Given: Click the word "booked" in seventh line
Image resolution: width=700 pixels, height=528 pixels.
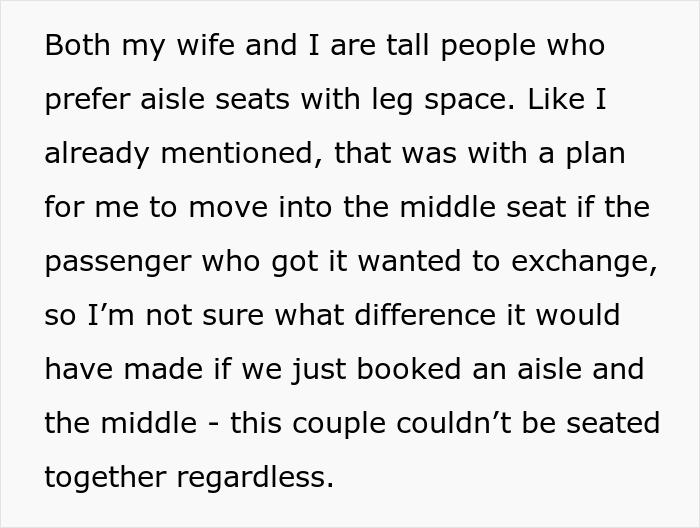Looking at the screenshot, I should (x=409, y=369).
